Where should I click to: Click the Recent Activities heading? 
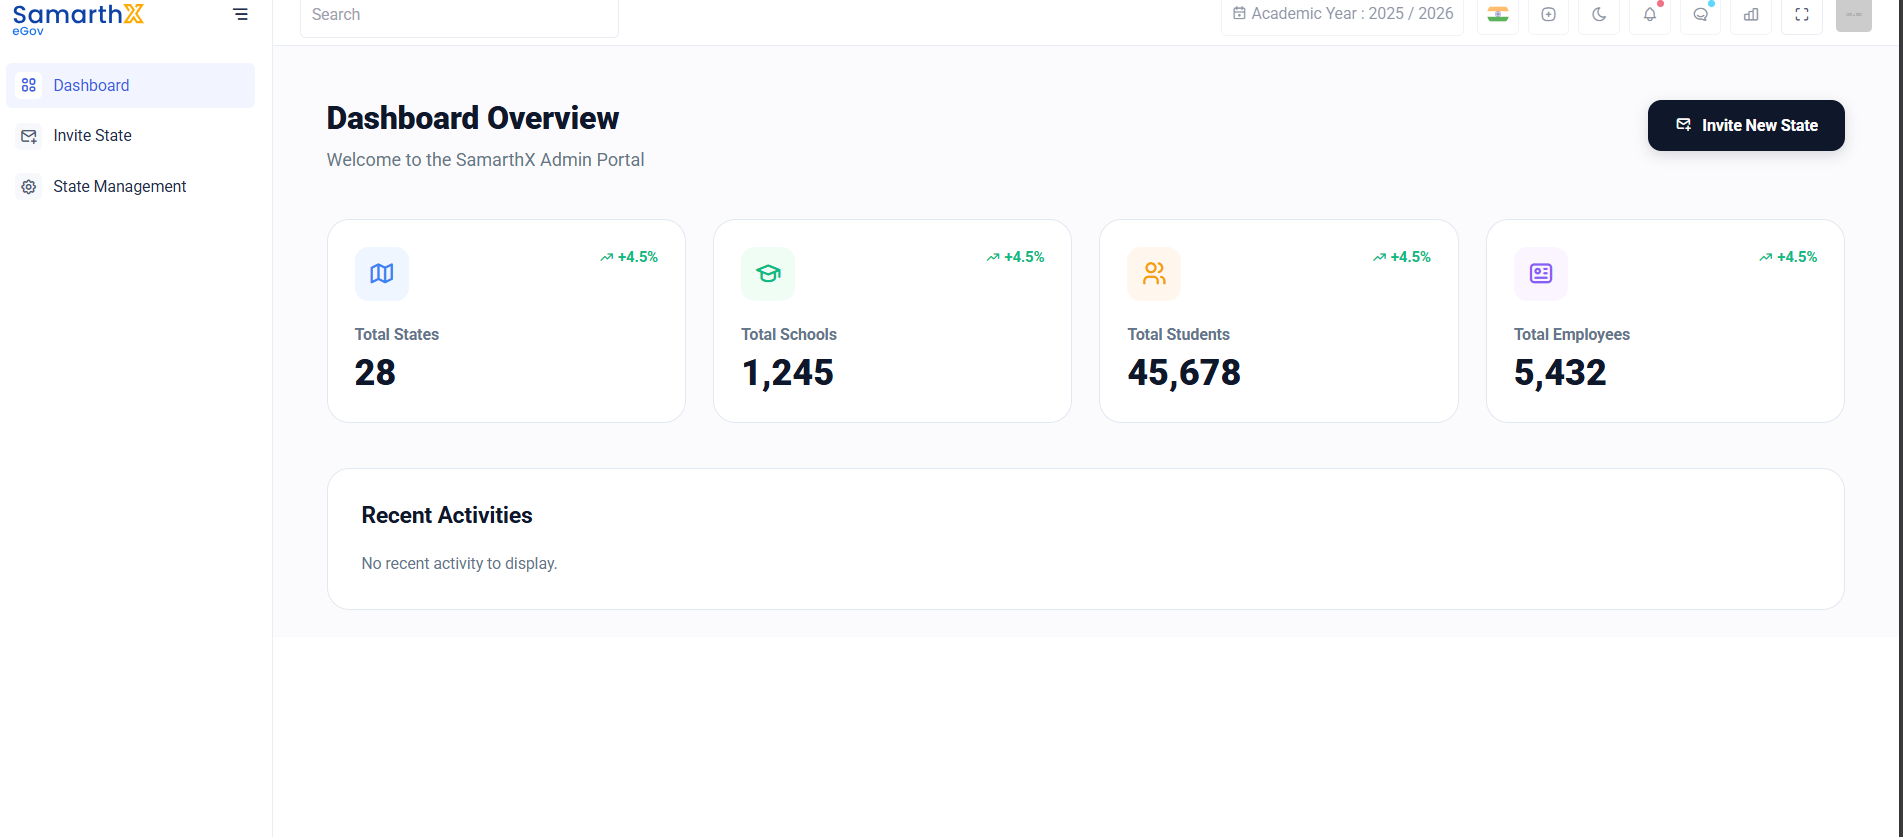point(447,515)
